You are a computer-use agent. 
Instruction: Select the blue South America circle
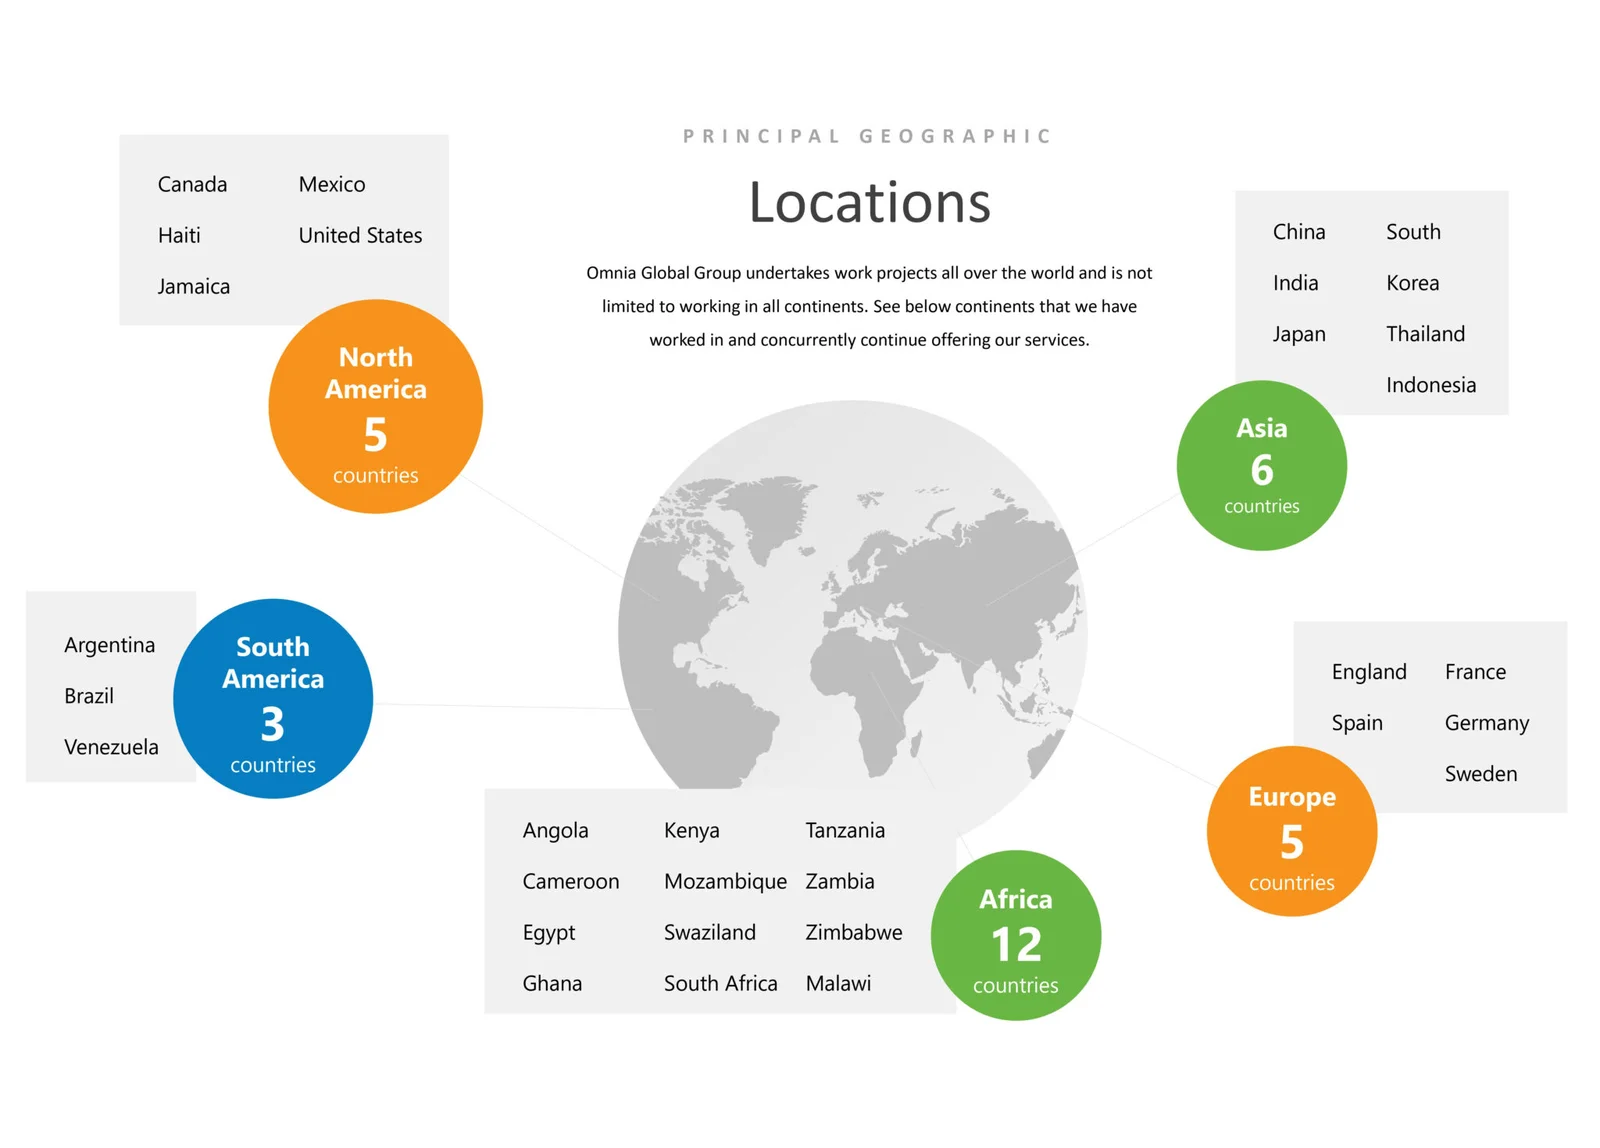click(x=273, y=699)
